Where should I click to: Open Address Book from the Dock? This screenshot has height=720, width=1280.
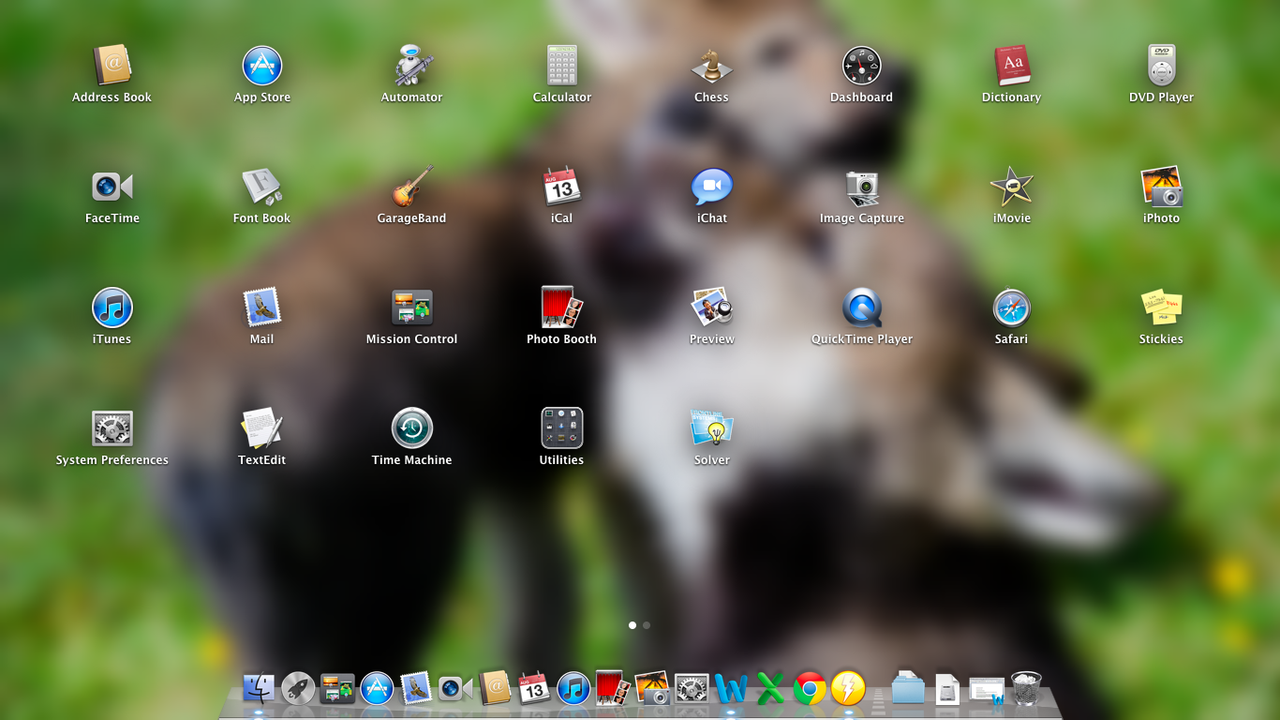pos(495,688)
